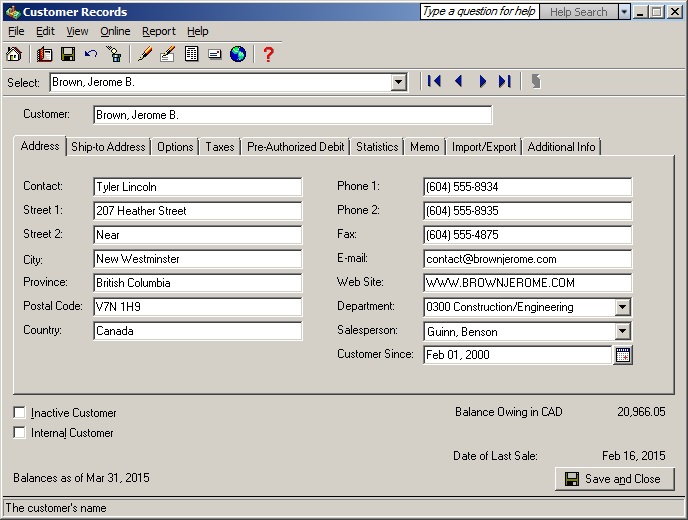The image size is (688, 520).
Task: Go to next customer record
Action: (482, 81)
